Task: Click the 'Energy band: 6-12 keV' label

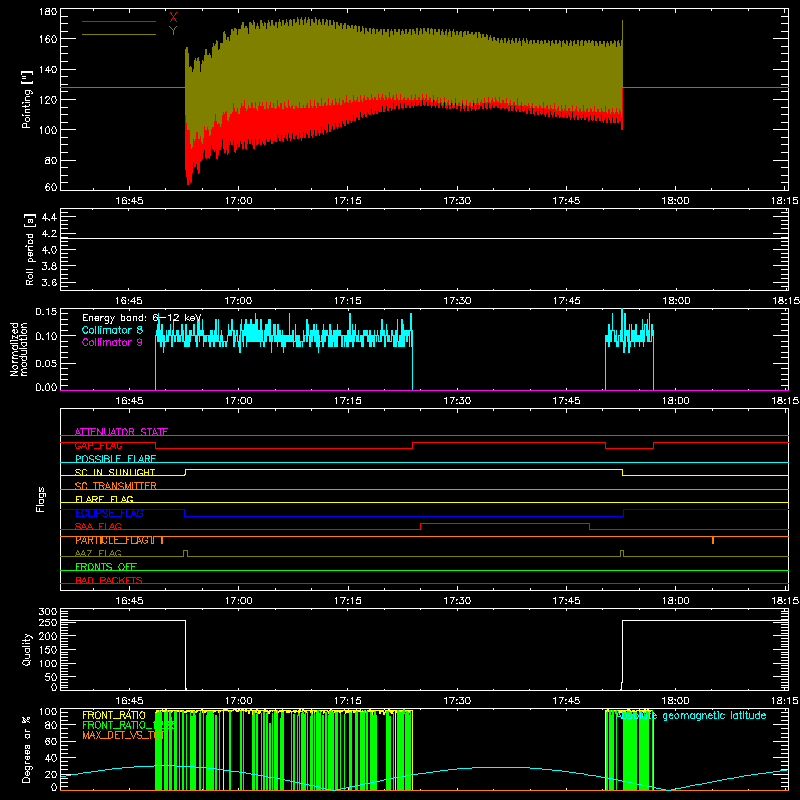Action: (142, 318)
